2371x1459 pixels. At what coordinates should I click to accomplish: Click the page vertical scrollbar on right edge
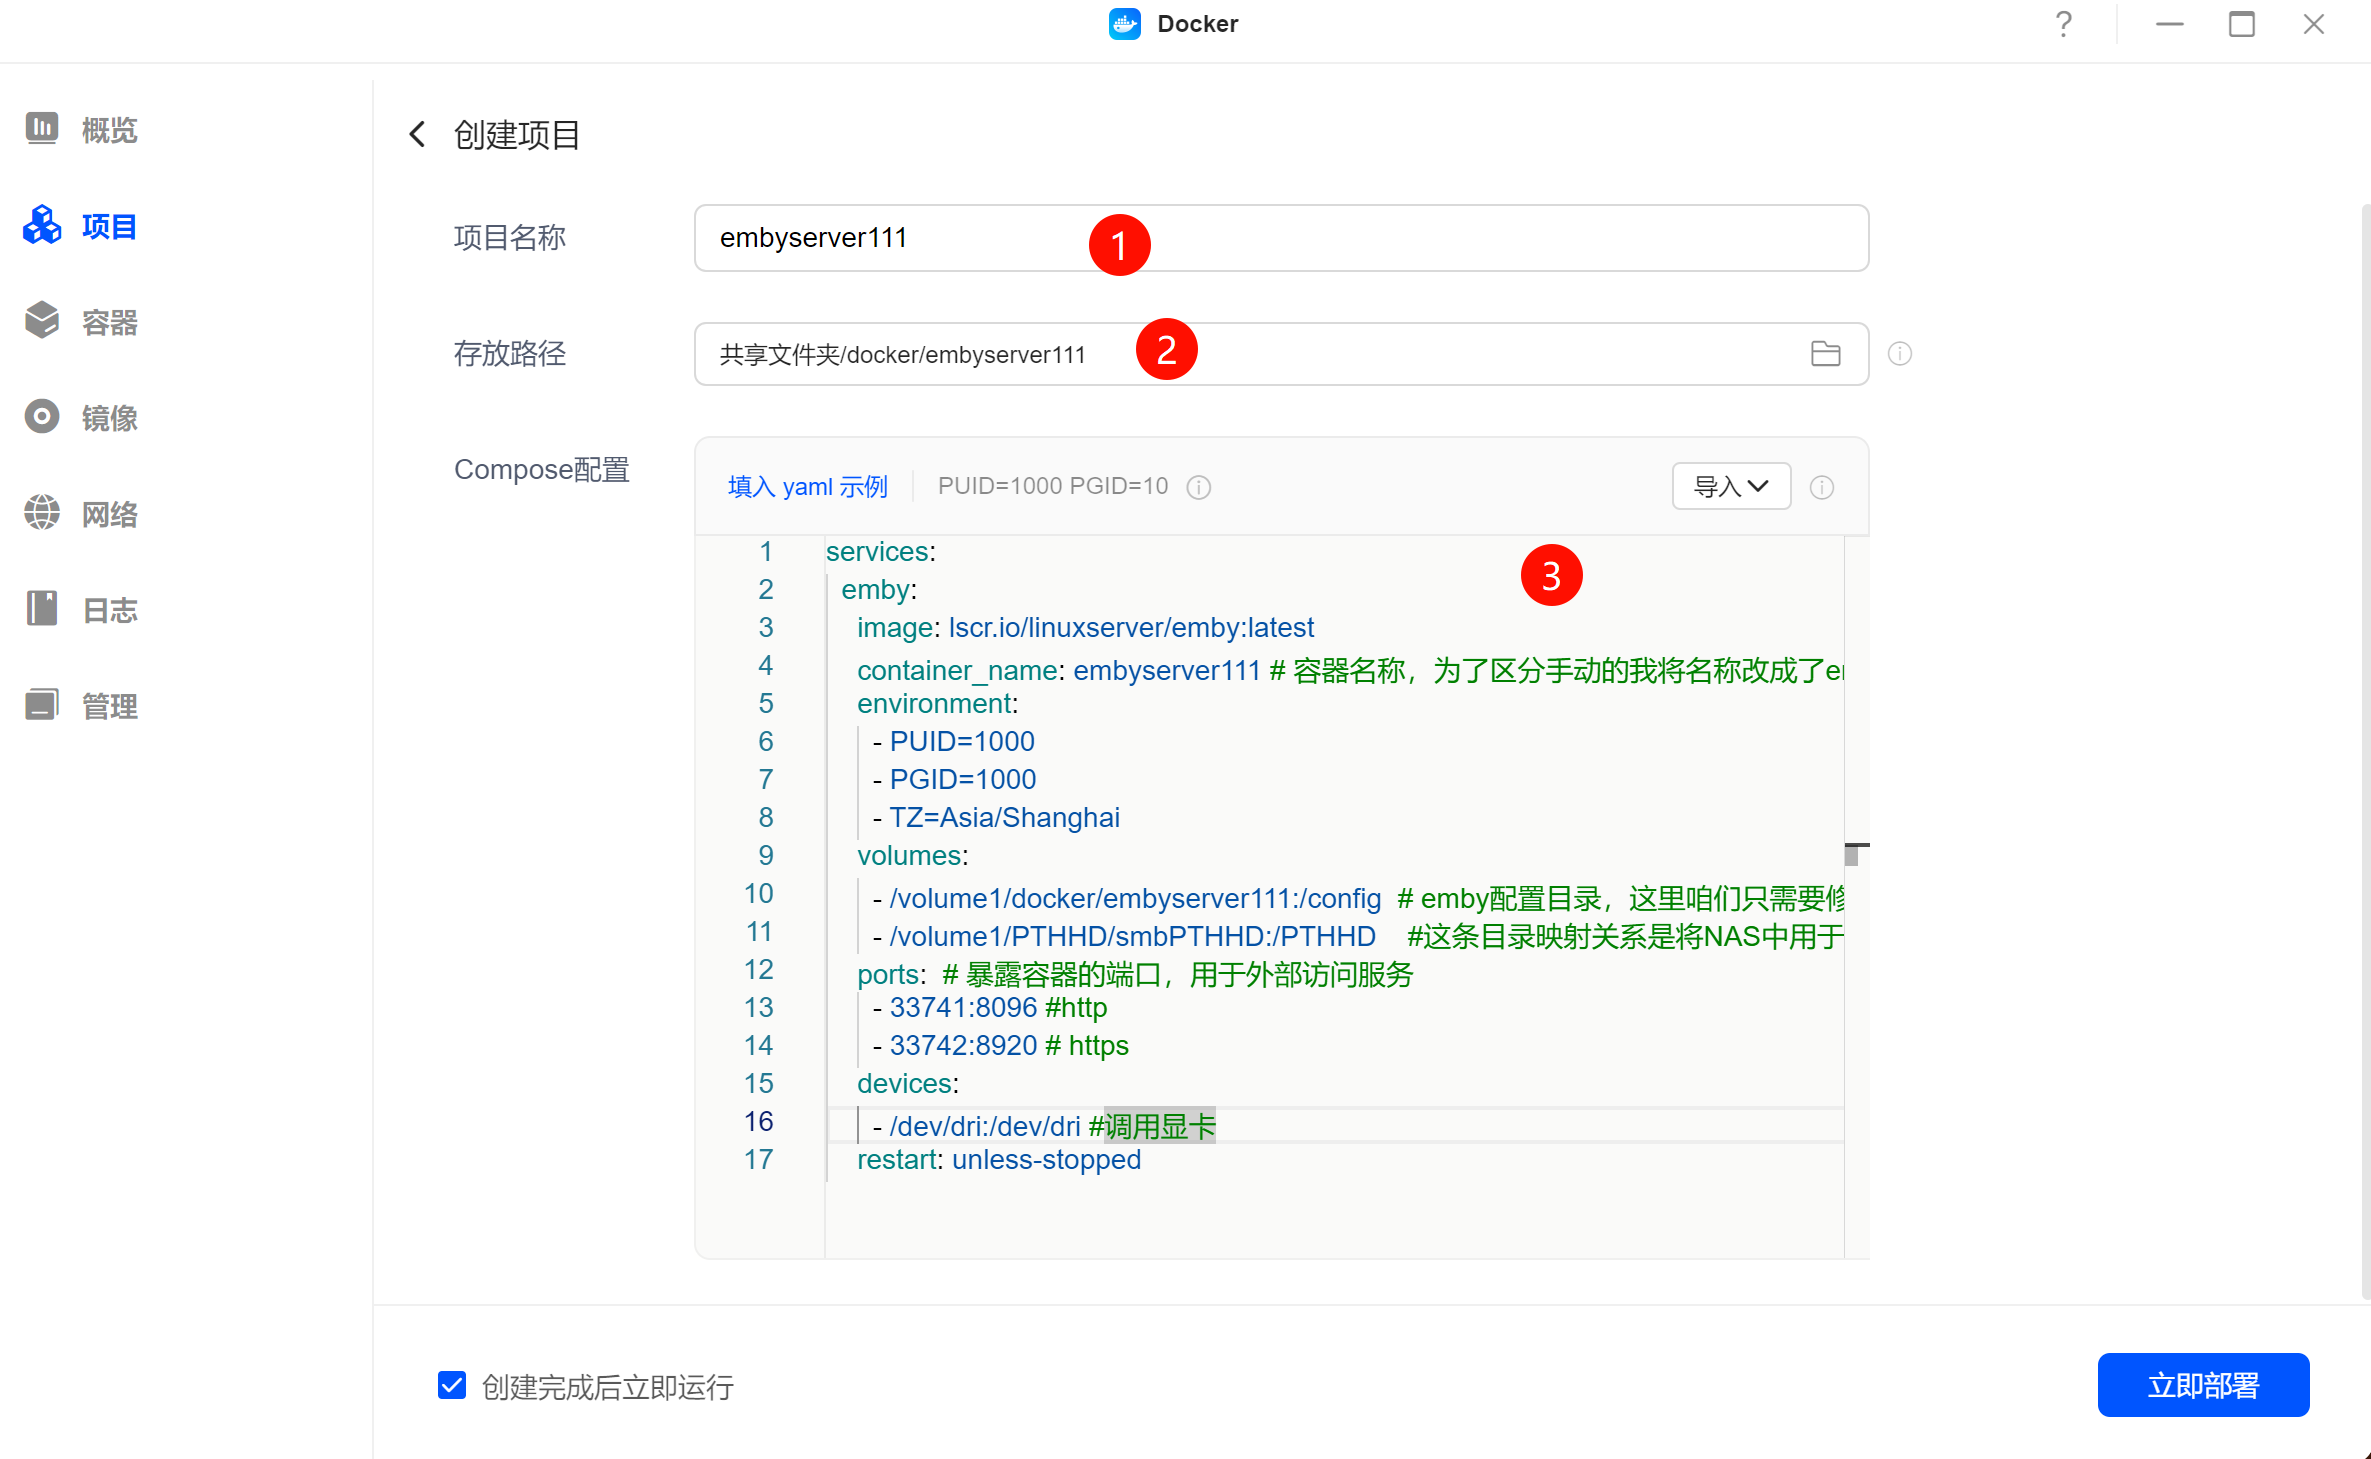point(2365,750)
